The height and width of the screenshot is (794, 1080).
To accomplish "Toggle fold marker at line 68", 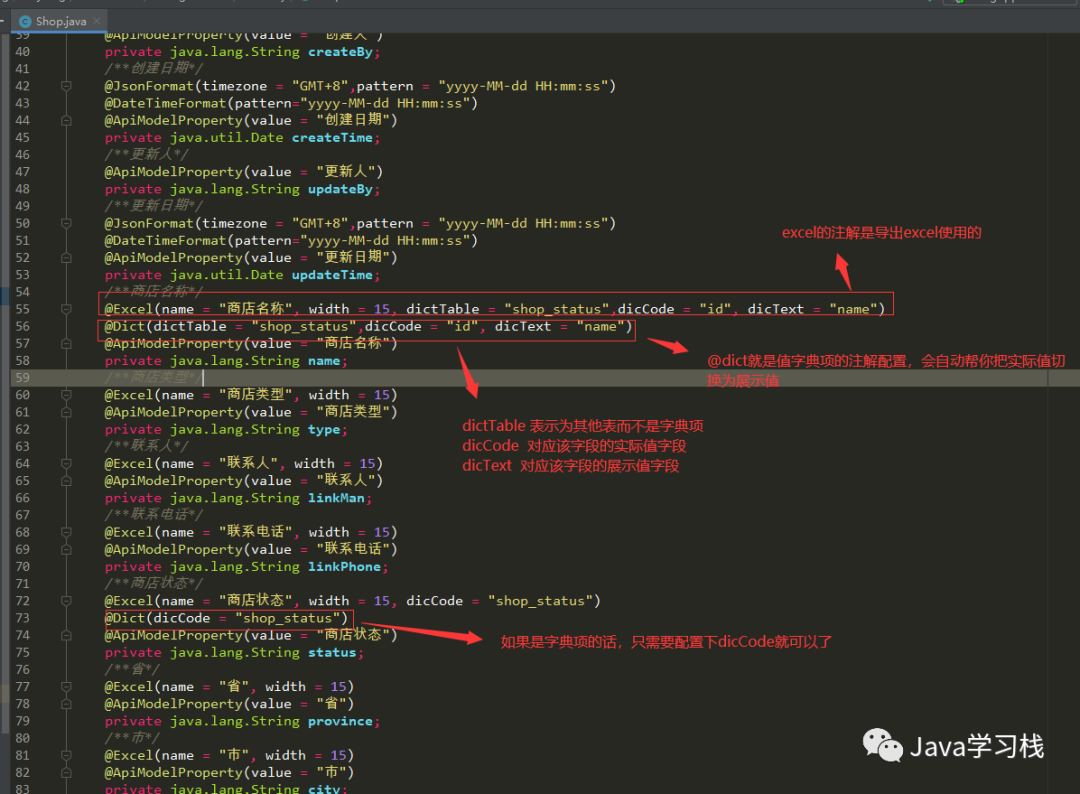I will tap(66, 532).
